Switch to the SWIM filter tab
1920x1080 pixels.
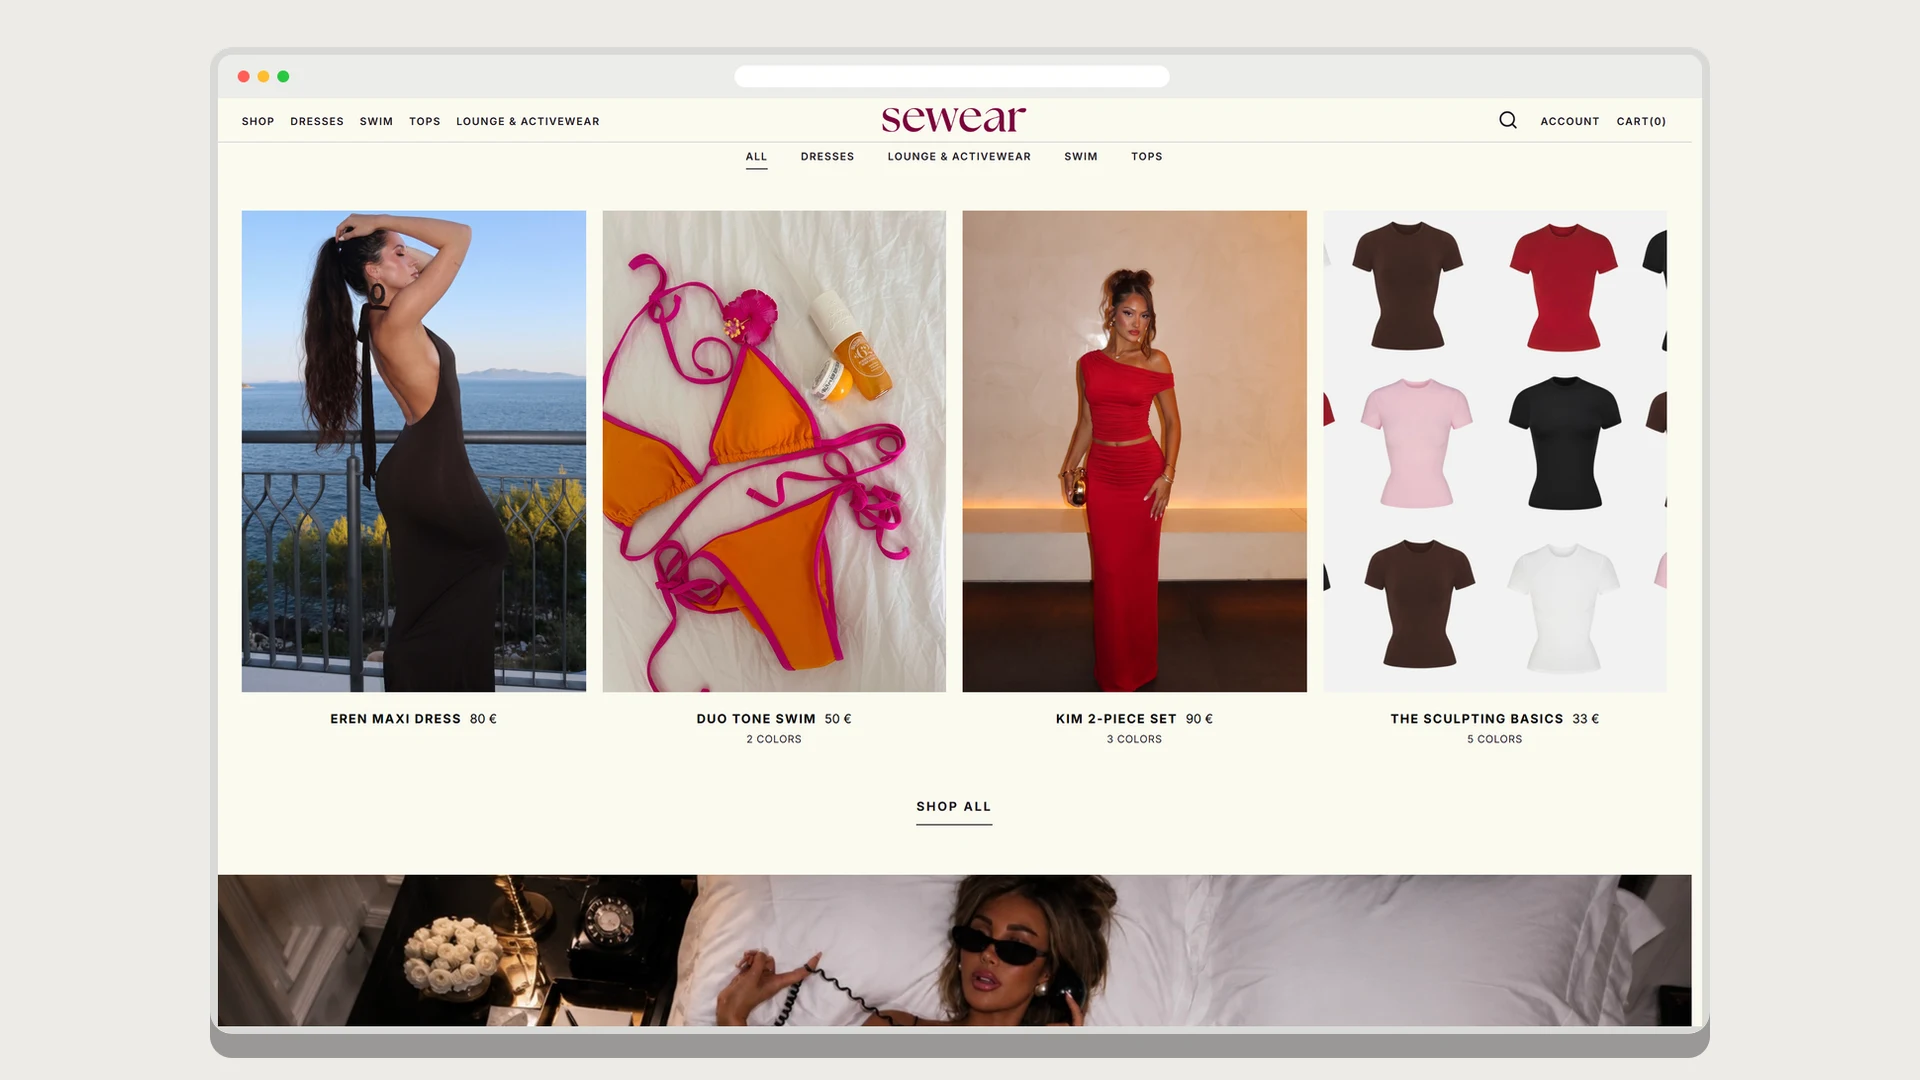[x=1081, y=157]
